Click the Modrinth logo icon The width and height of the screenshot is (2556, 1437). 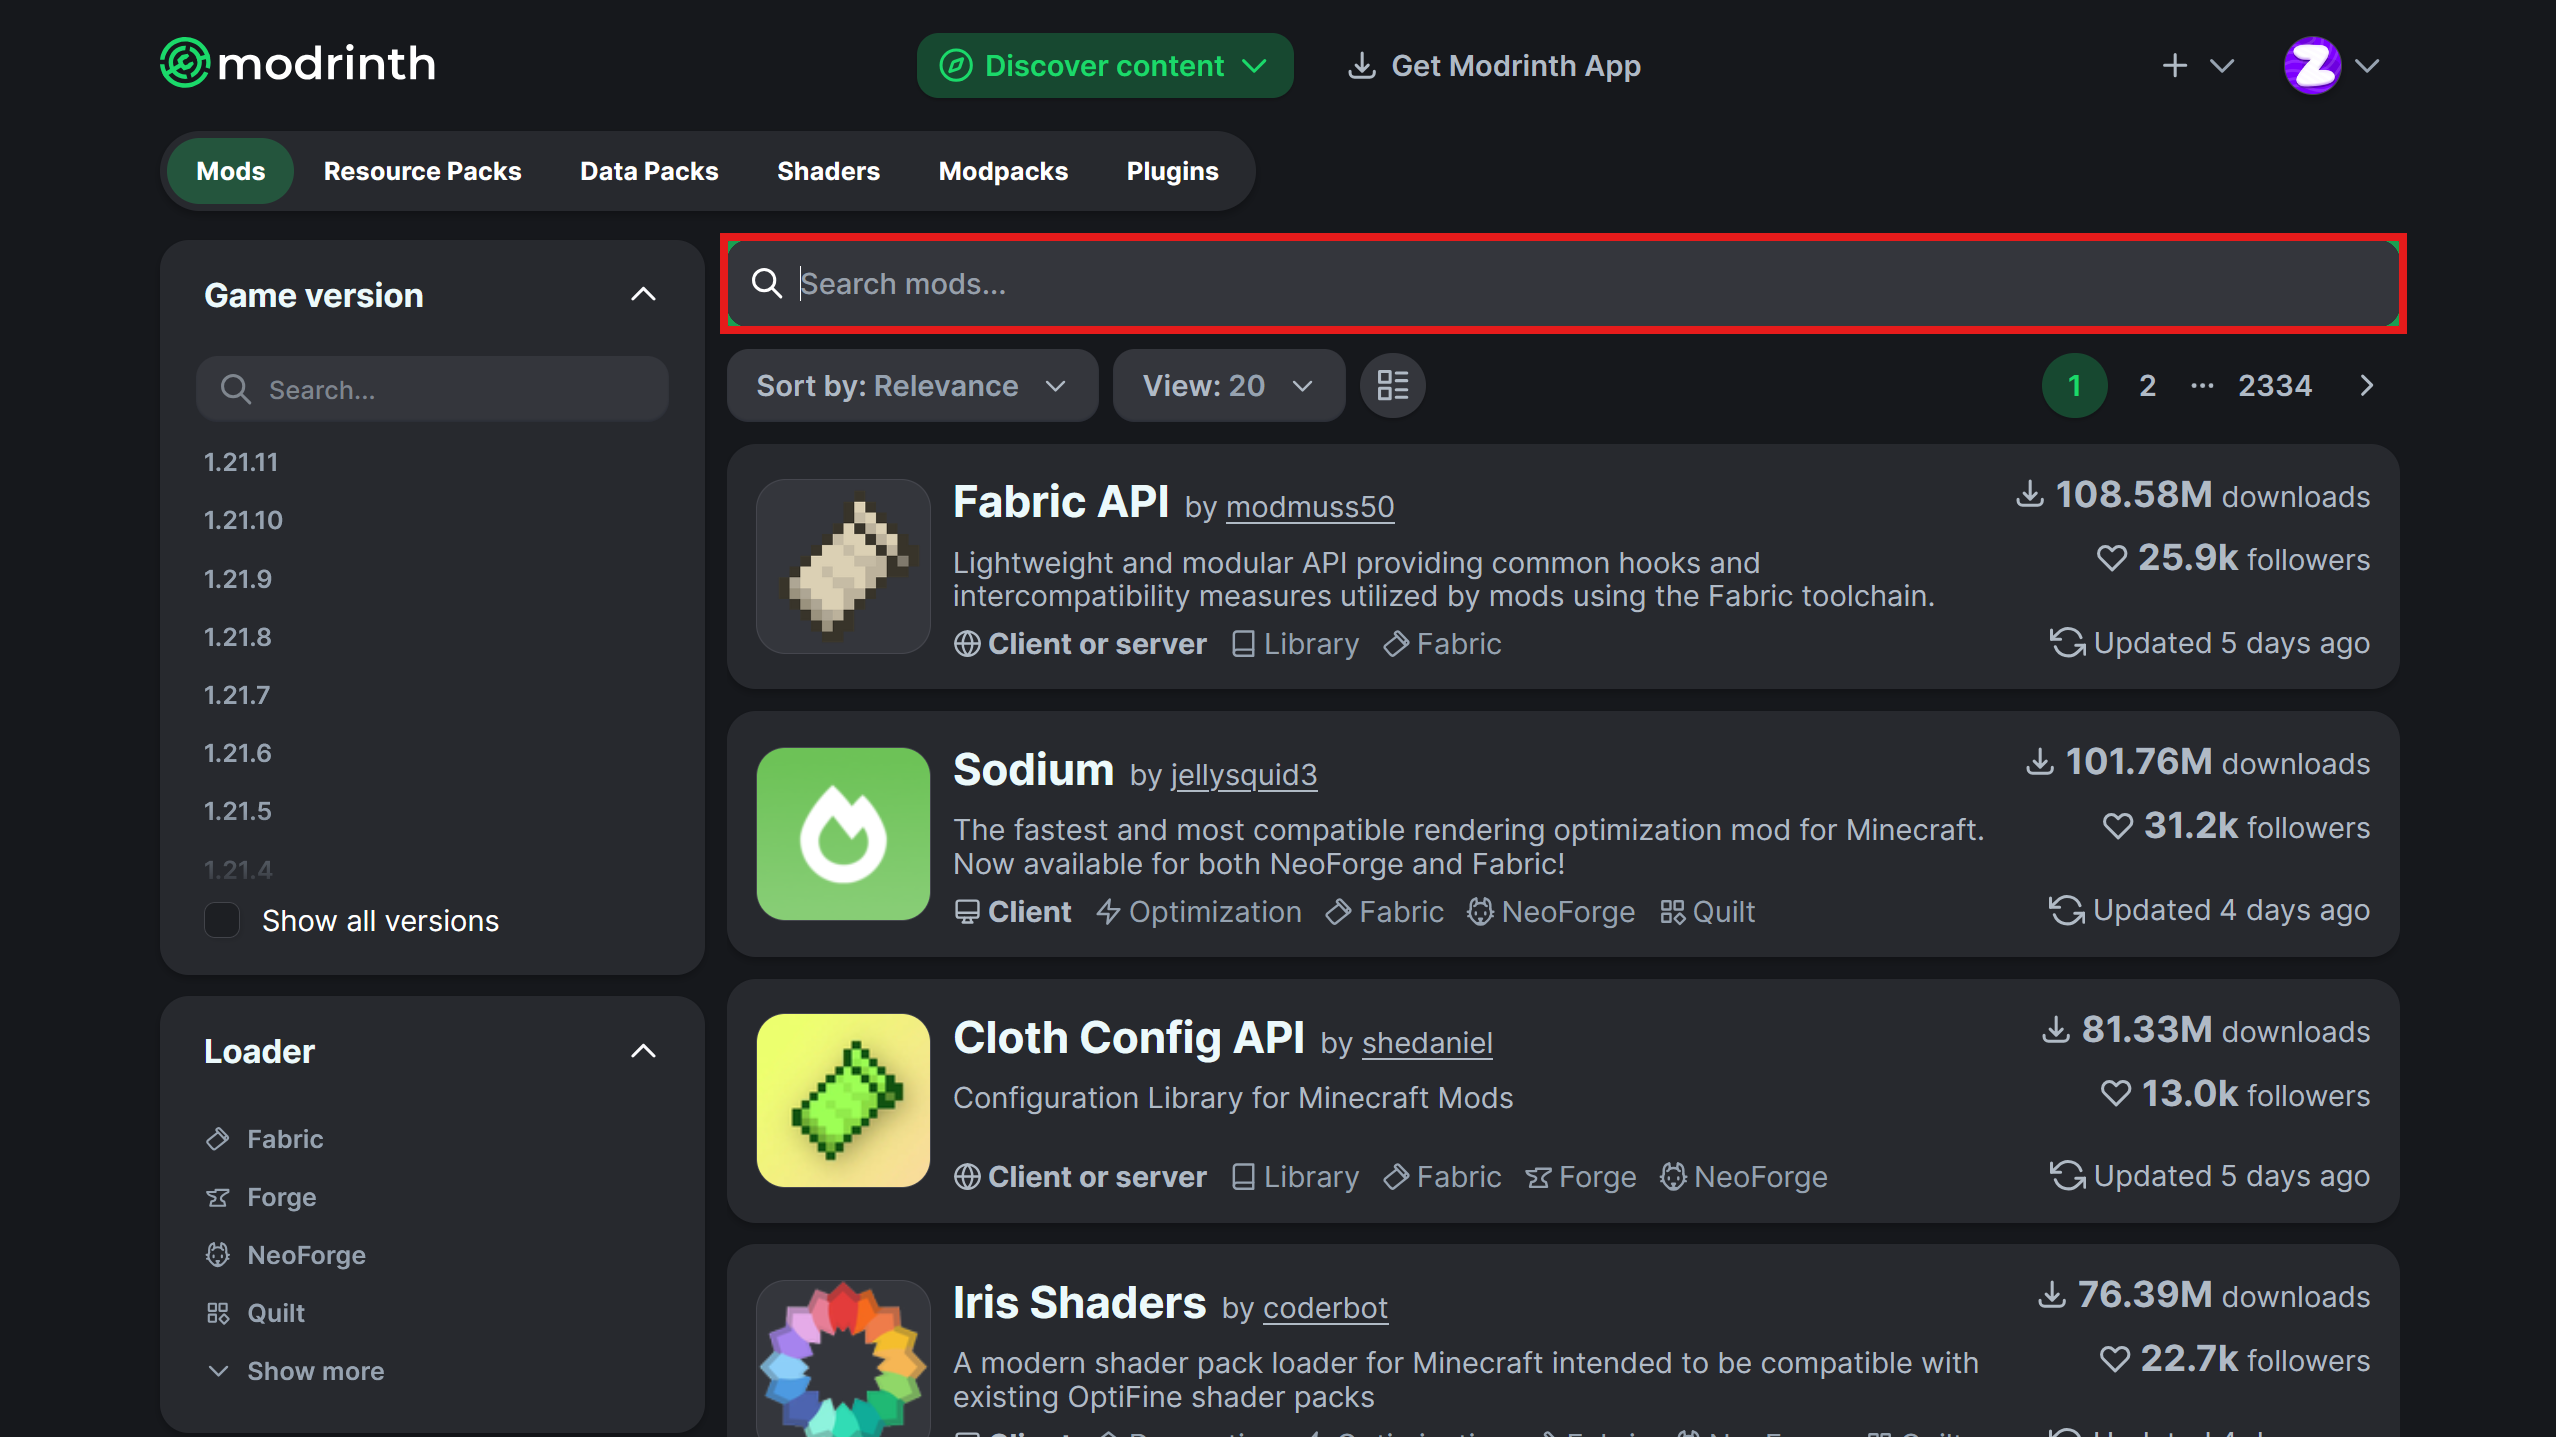pos(185,64)
